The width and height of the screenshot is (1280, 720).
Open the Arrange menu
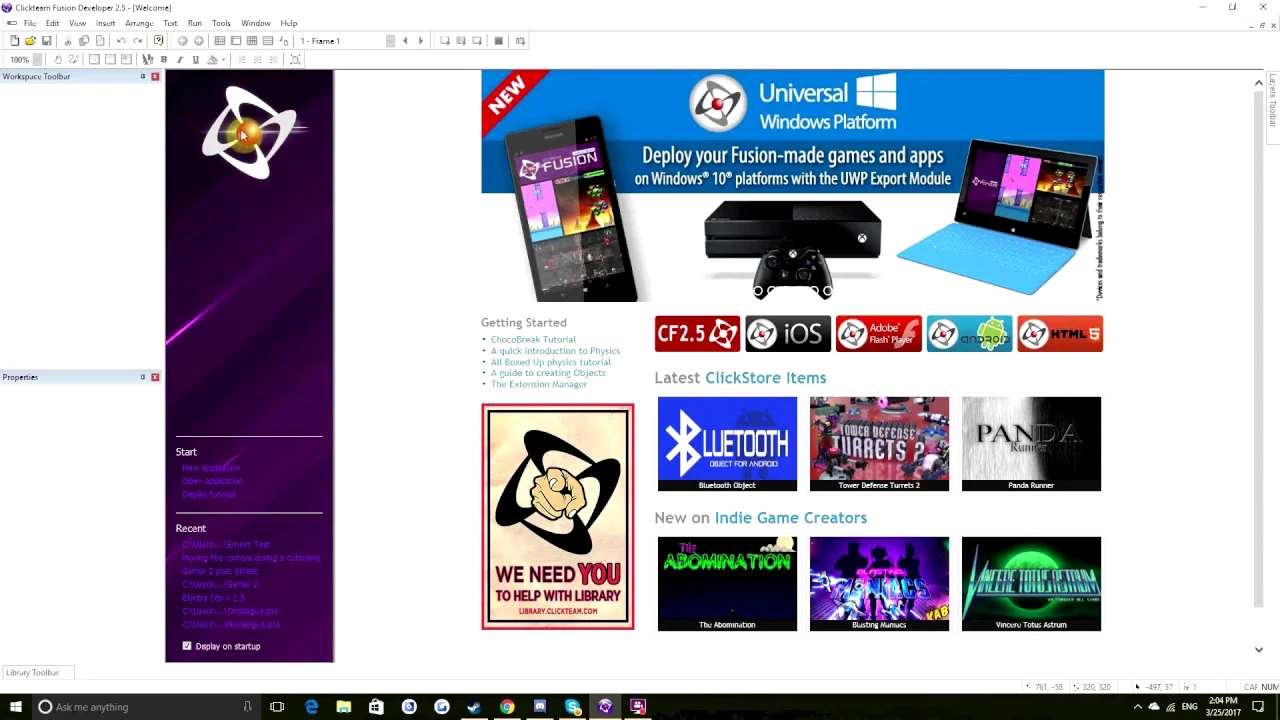pyautogui.click(x=139, y=23)
